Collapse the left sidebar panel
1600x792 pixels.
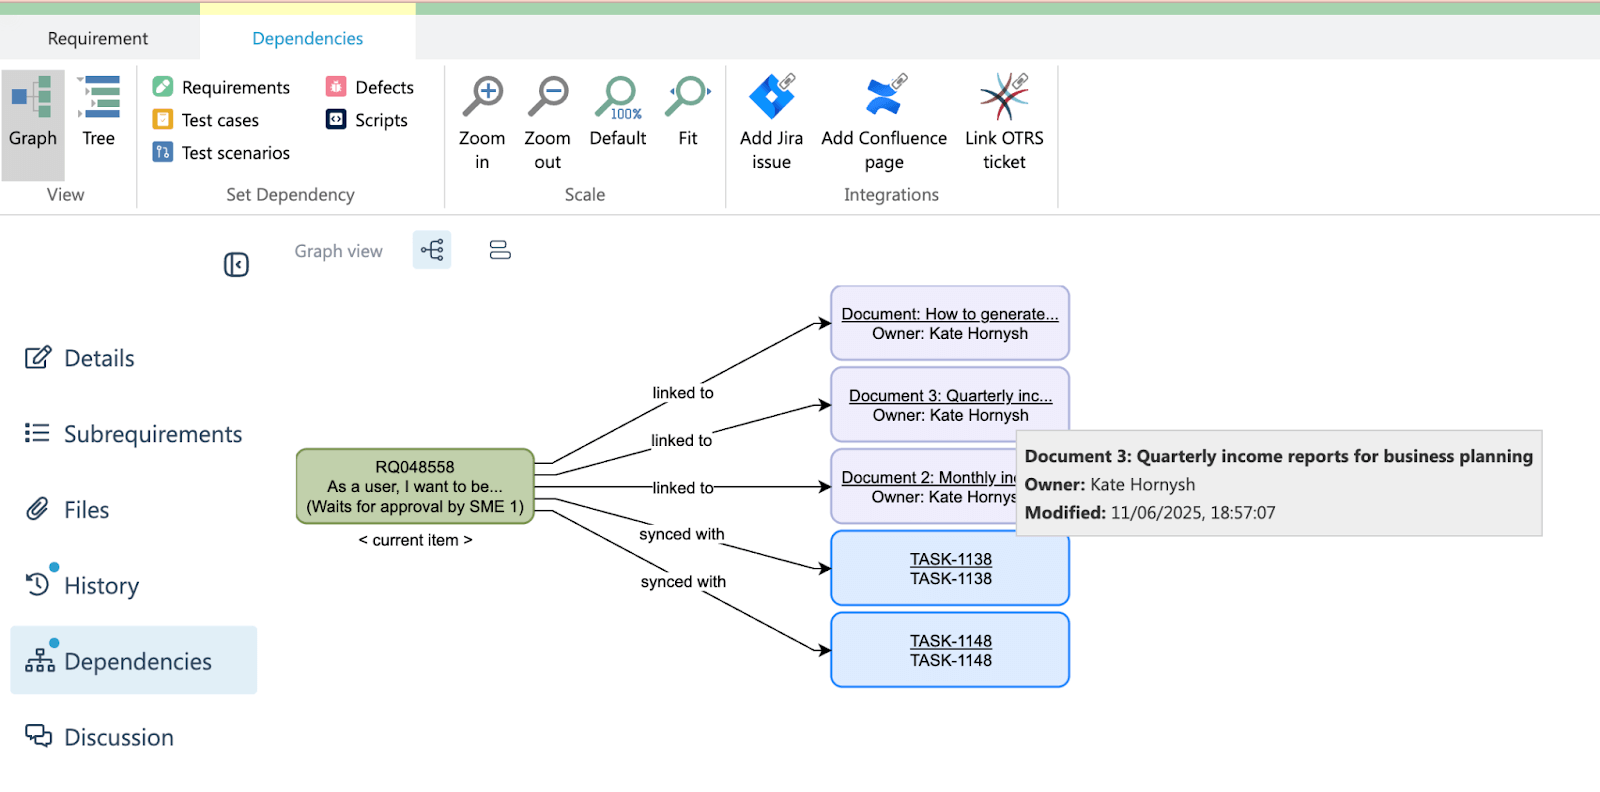[x=236, y=264]
